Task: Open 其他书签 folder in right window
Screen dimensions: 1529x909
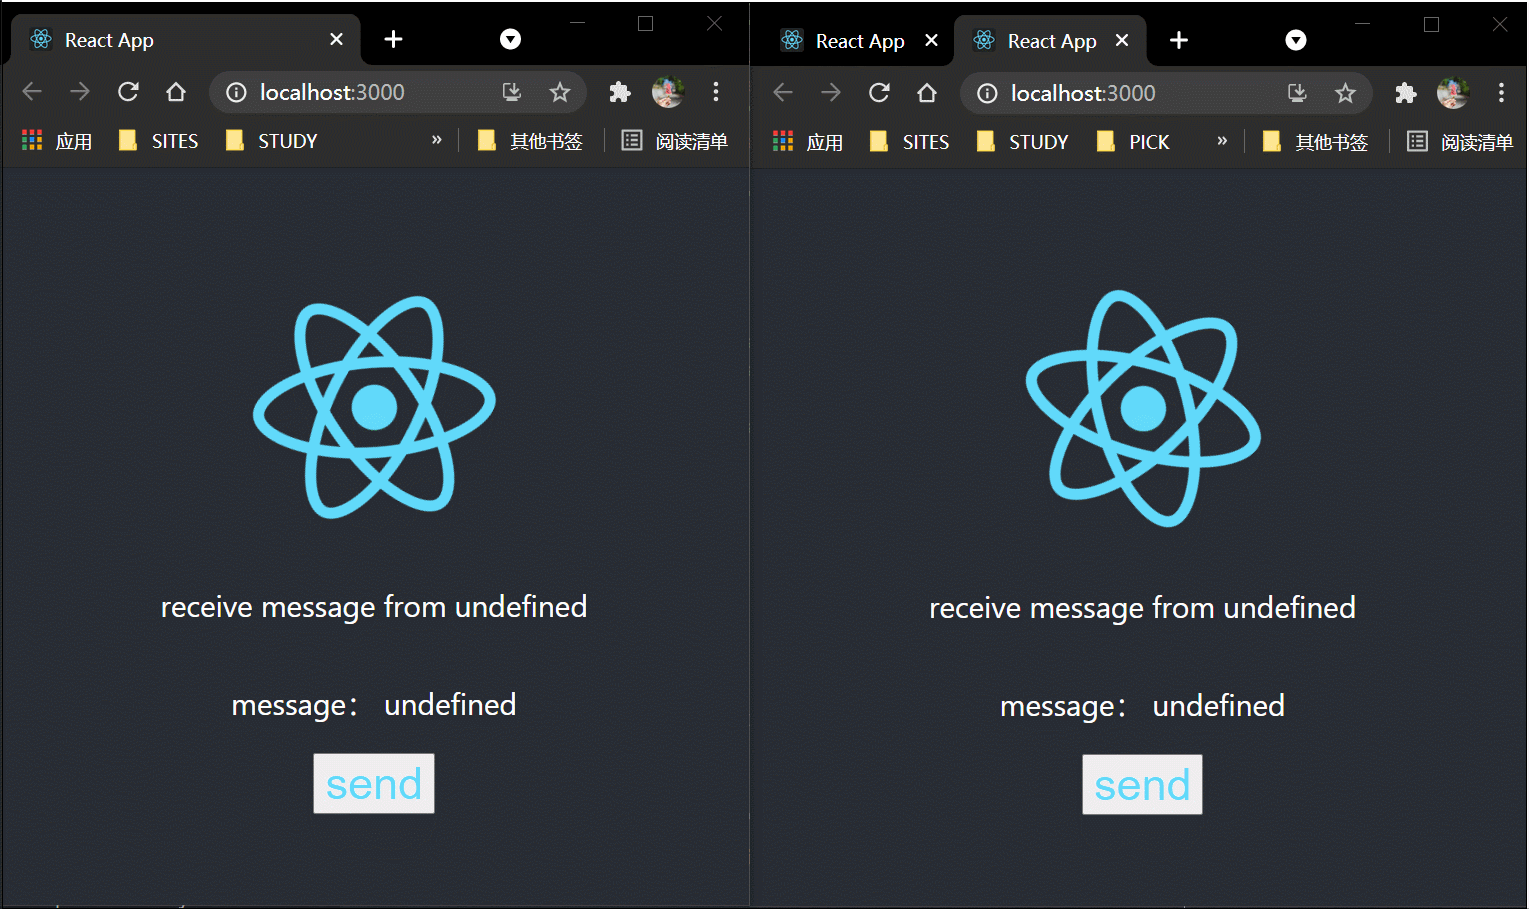Action: 1316,142
